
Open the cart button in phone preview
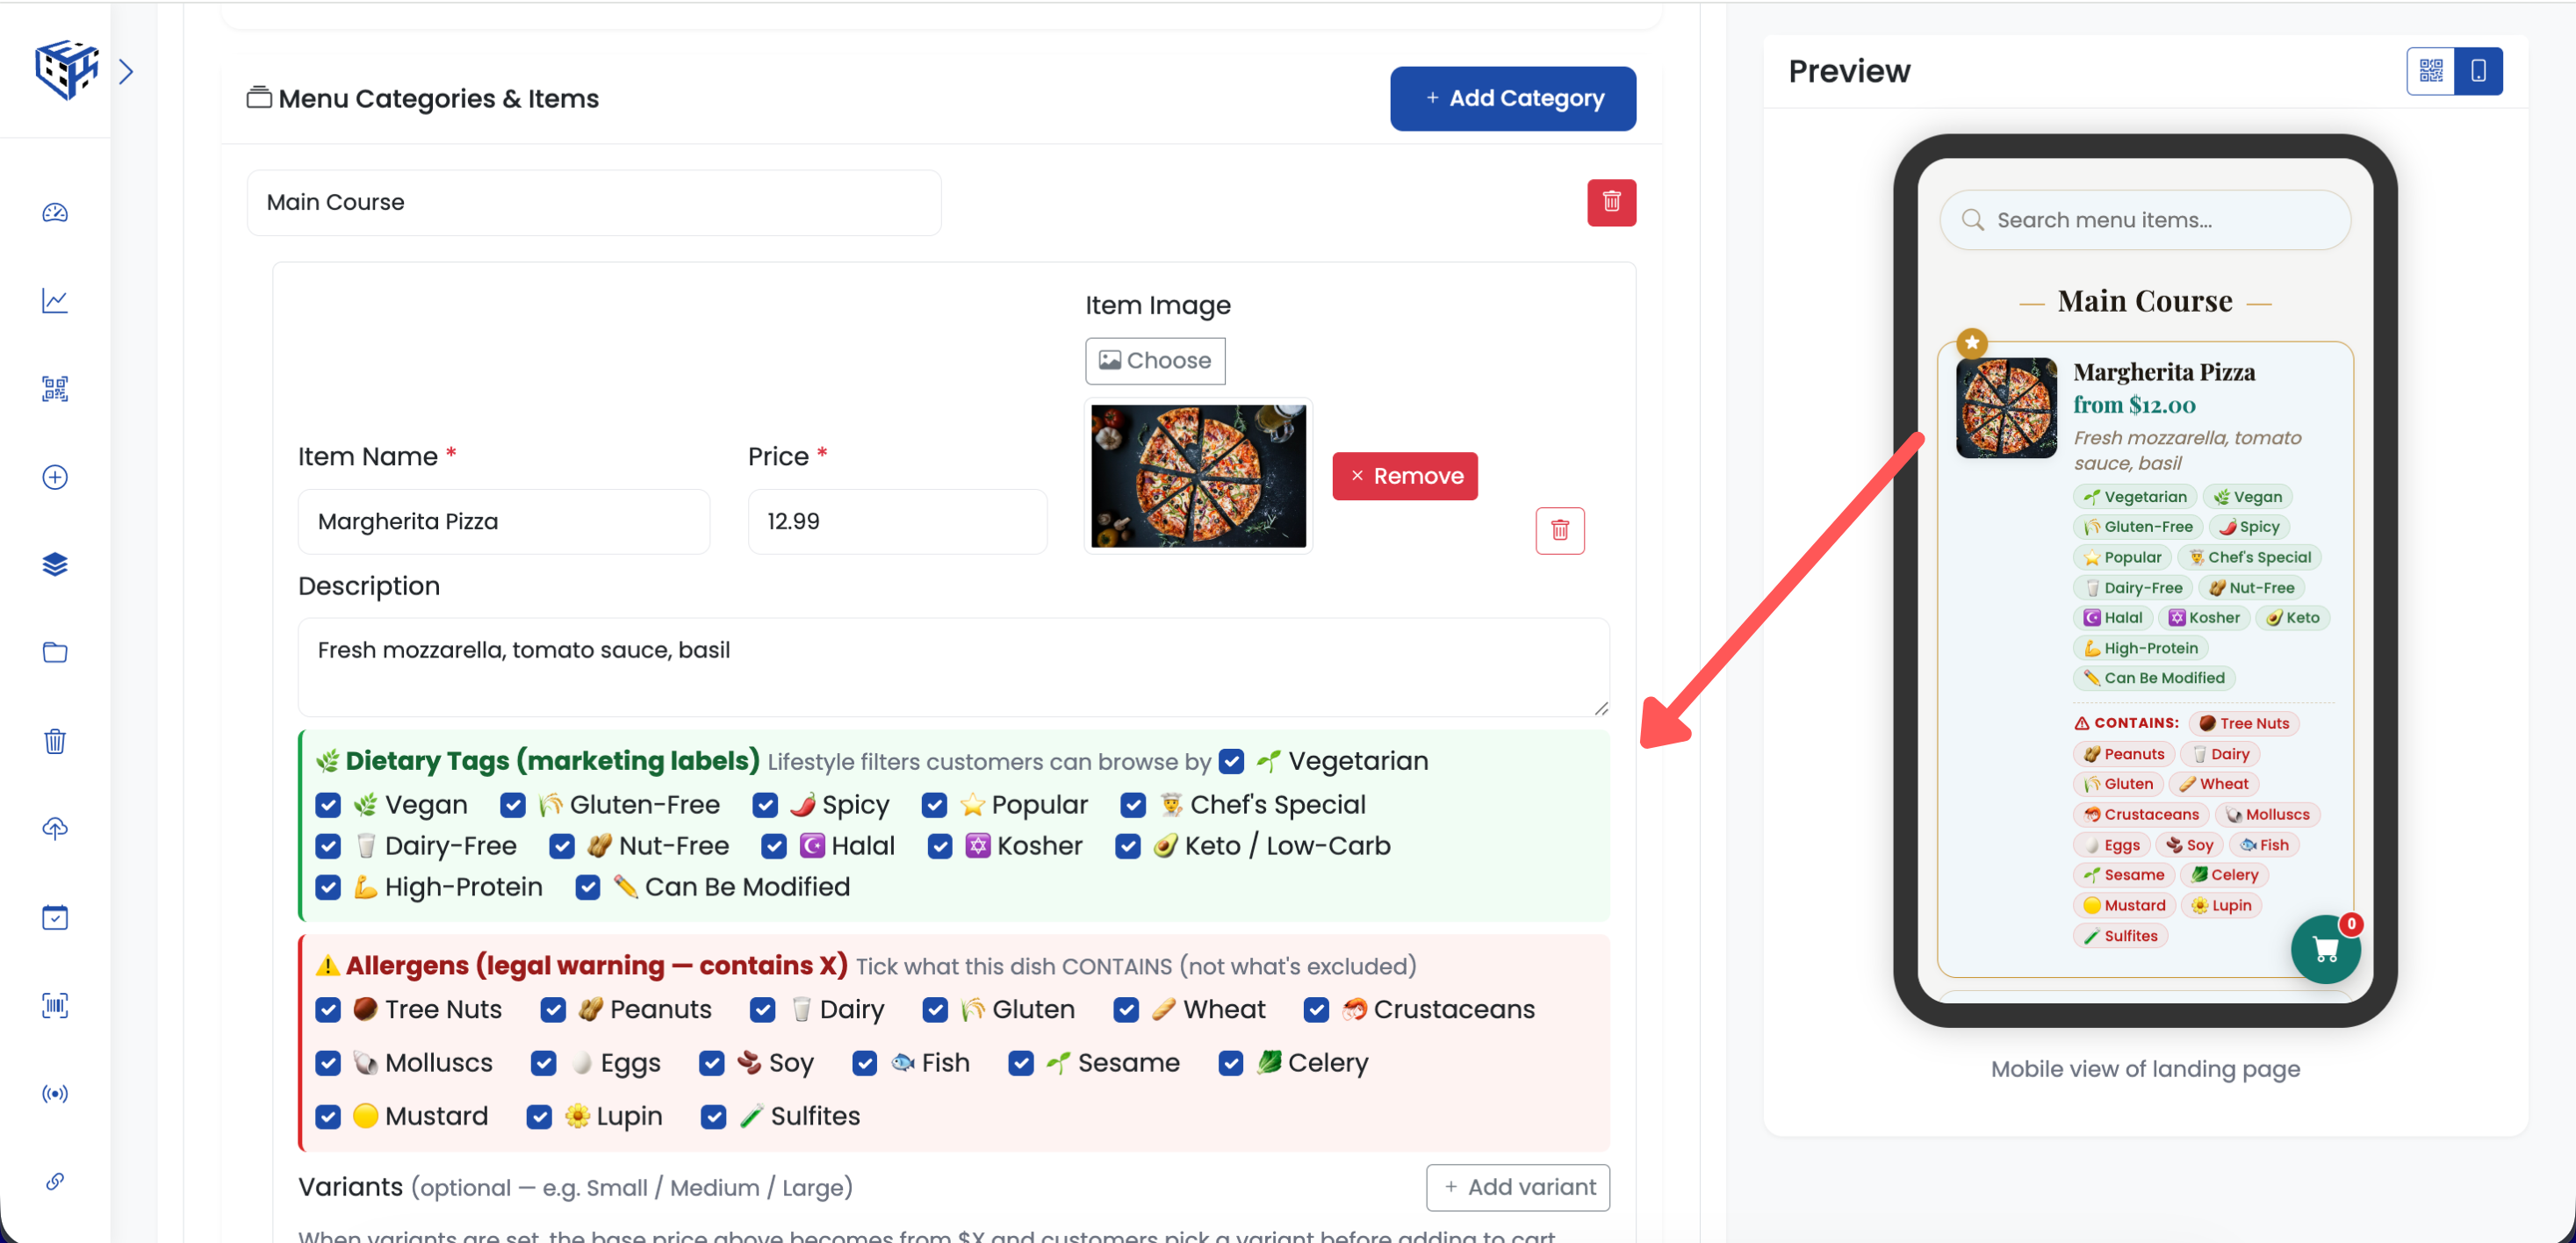coord(2325,949)
